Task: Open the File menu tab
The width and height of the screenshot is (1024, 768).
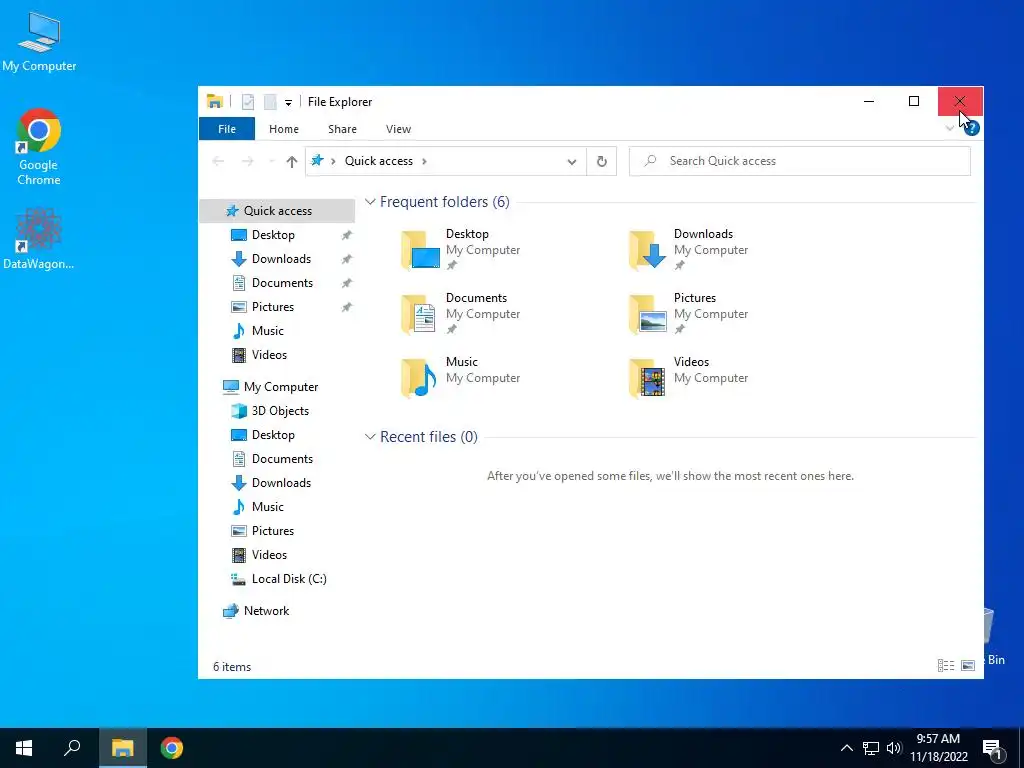Action: tap(227, 129)
